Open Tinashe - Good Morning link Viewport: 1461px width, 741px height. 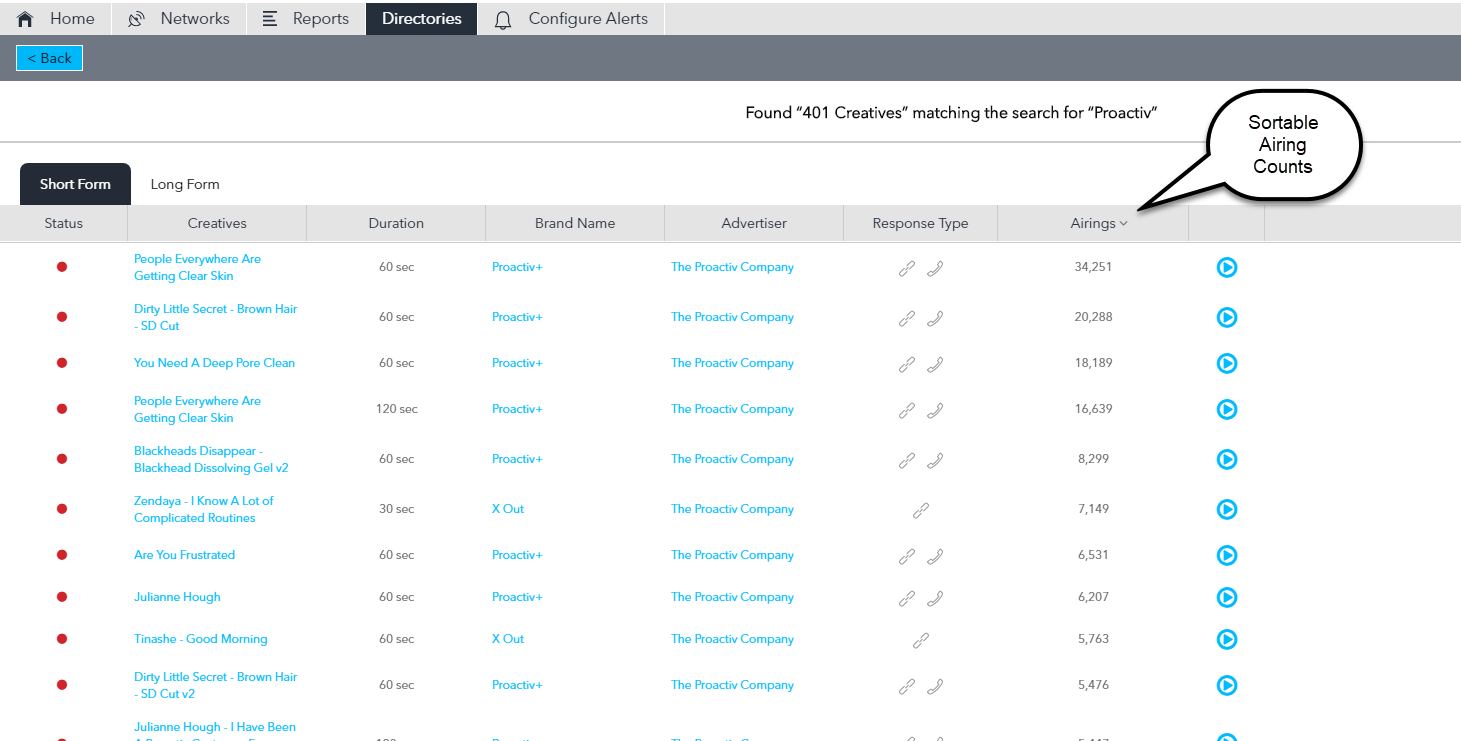[x=201, y=639]
